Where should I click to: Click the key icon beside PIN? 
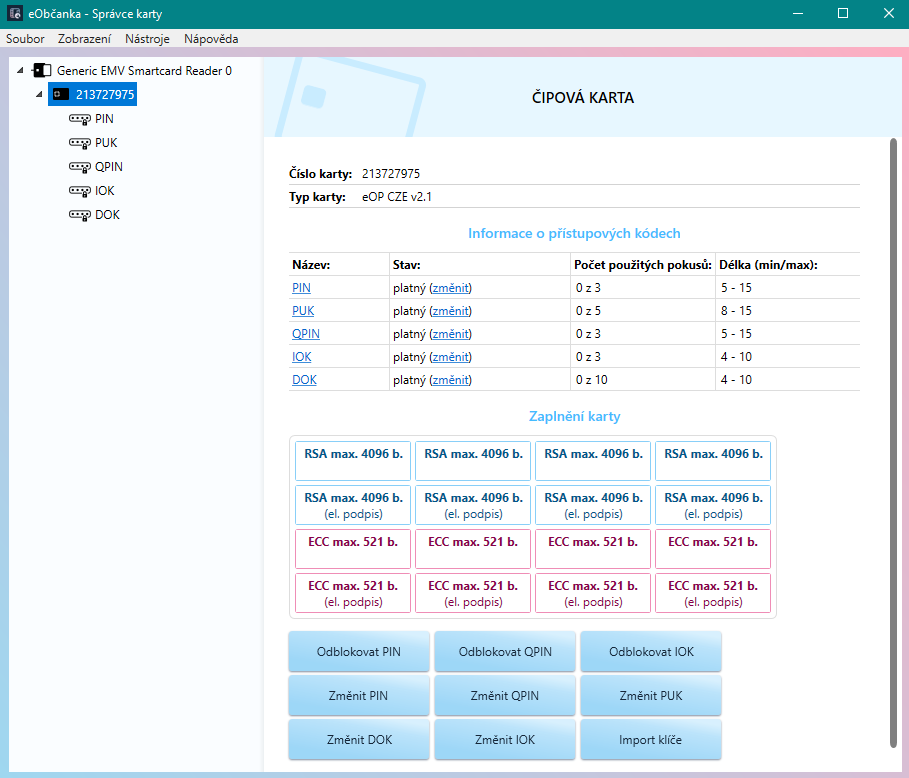79,119
